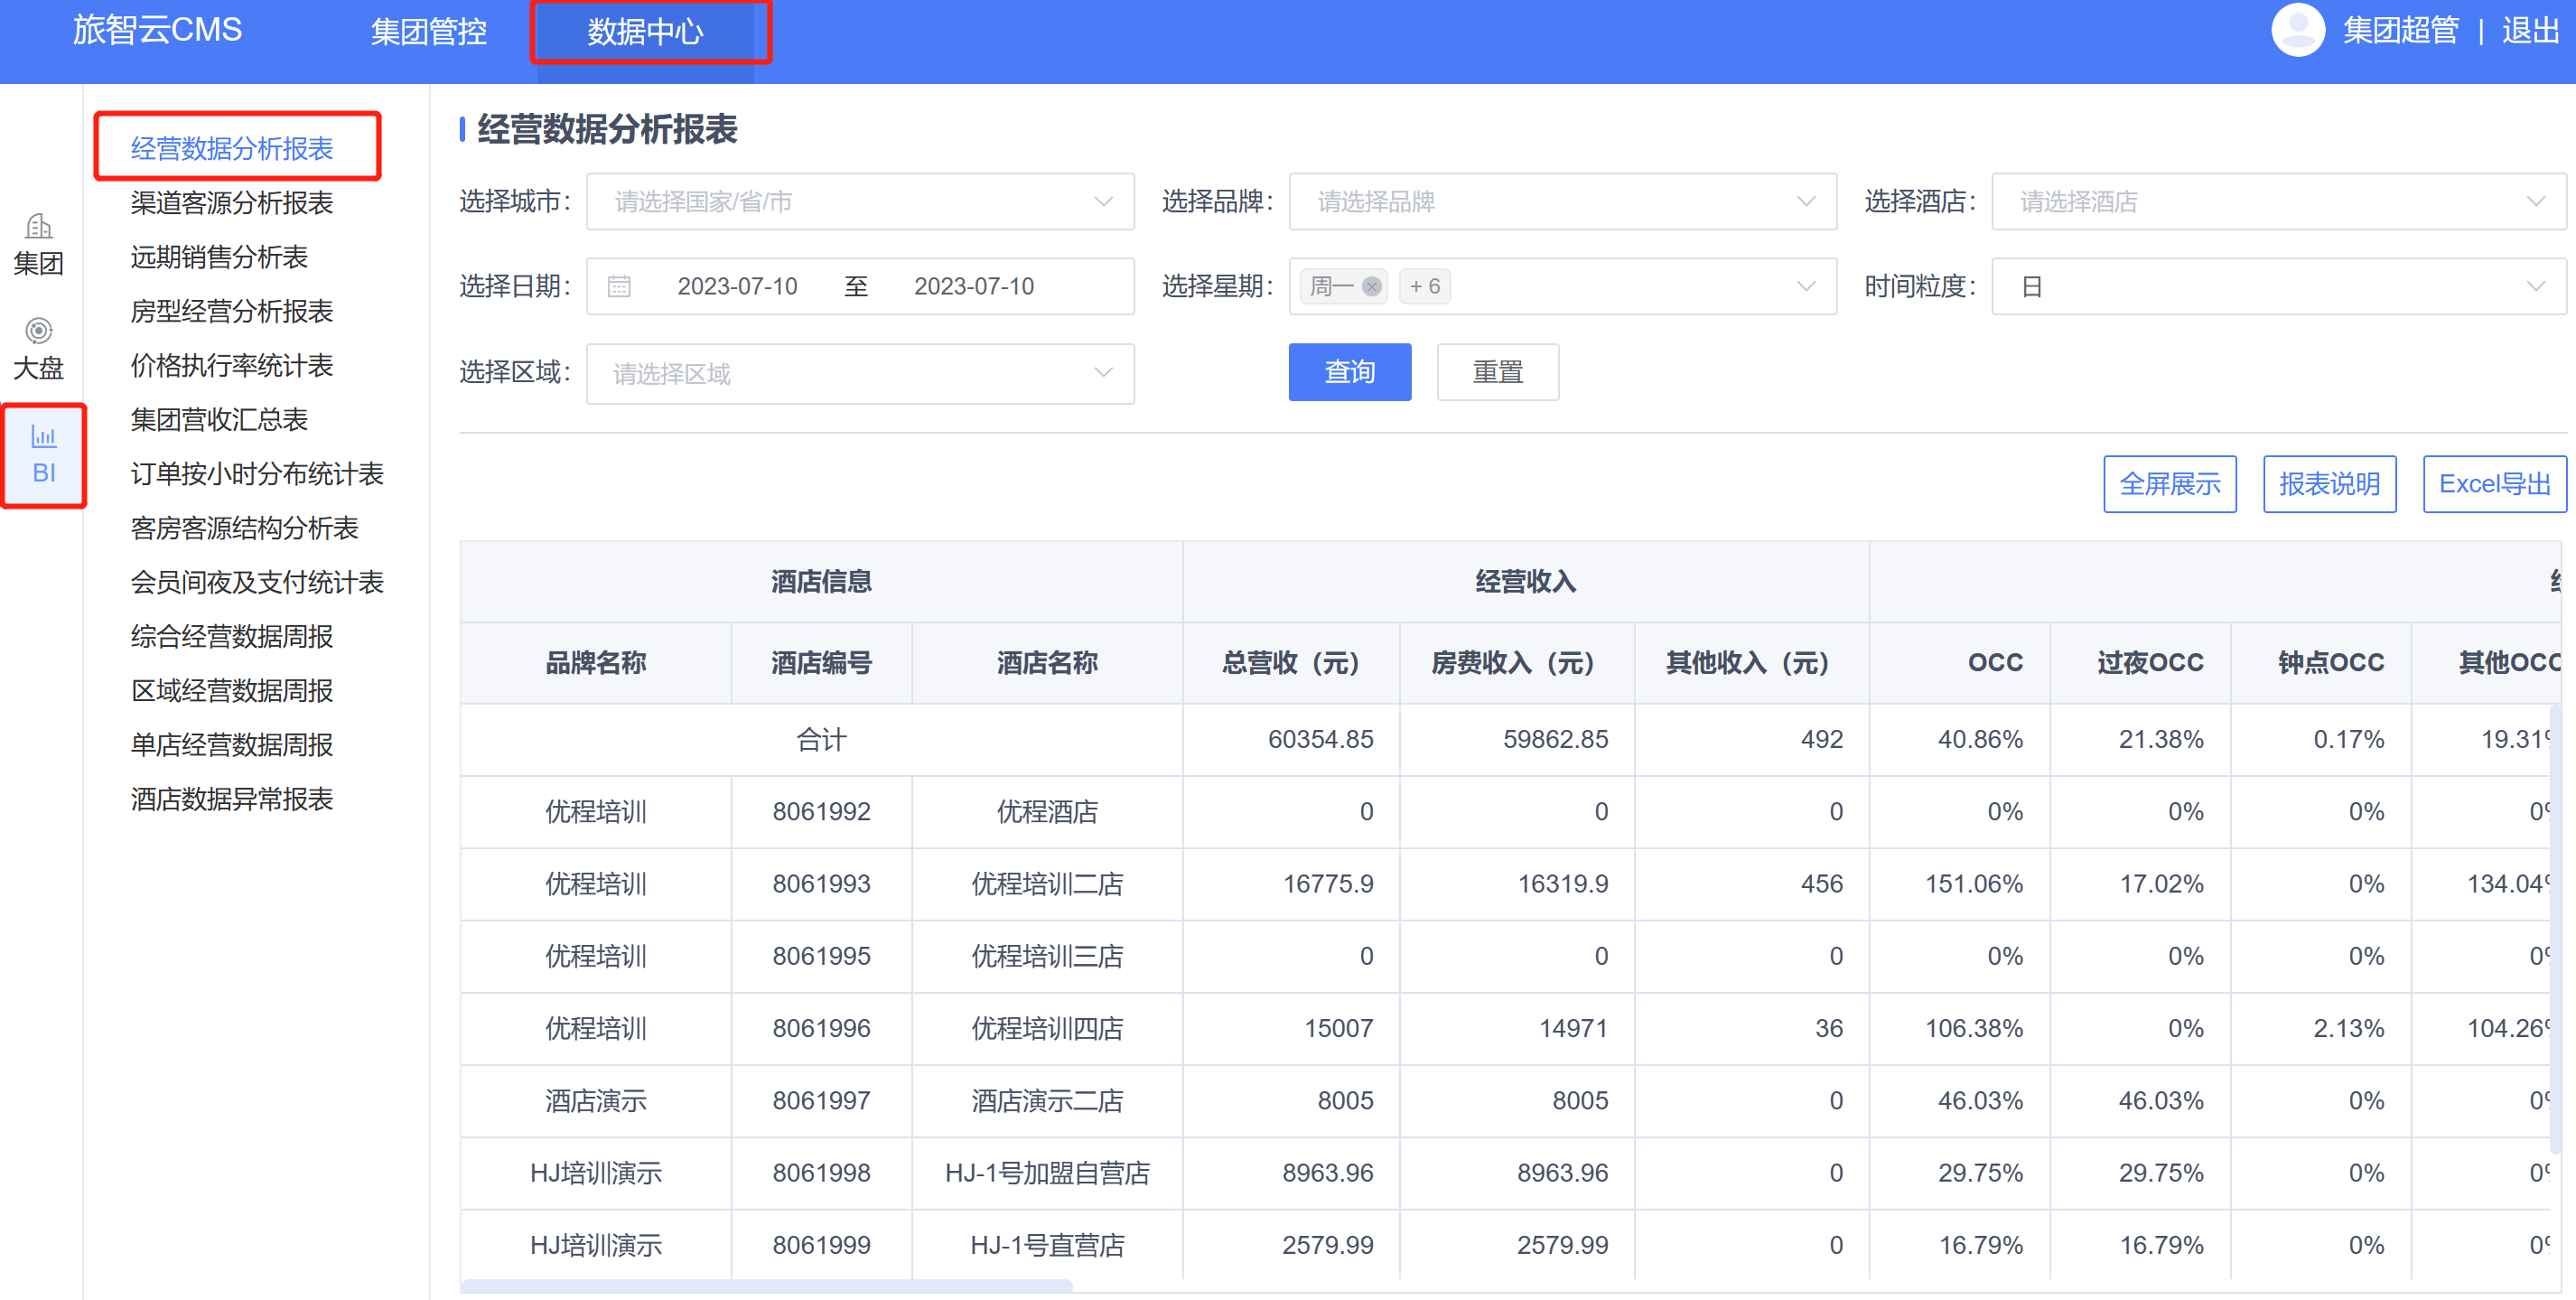Click the 酒店编号 column header
Screen dimensions: 2576x1300
tap(821, 663)
